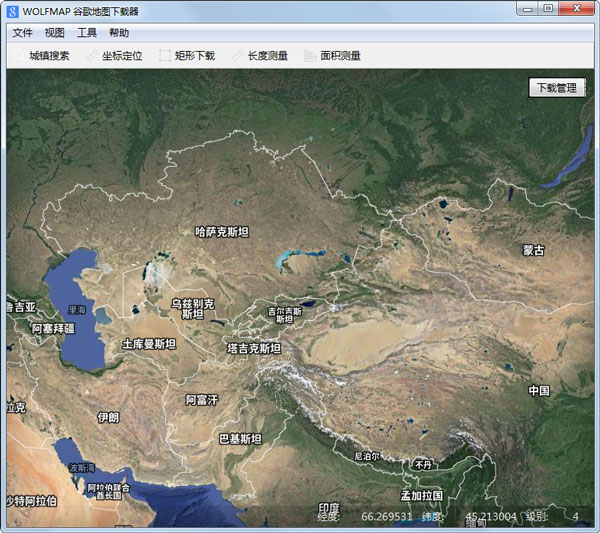This screenshot has height=533, width=600.
Task: Open the 文件 menu
Action: coord(22,33)
